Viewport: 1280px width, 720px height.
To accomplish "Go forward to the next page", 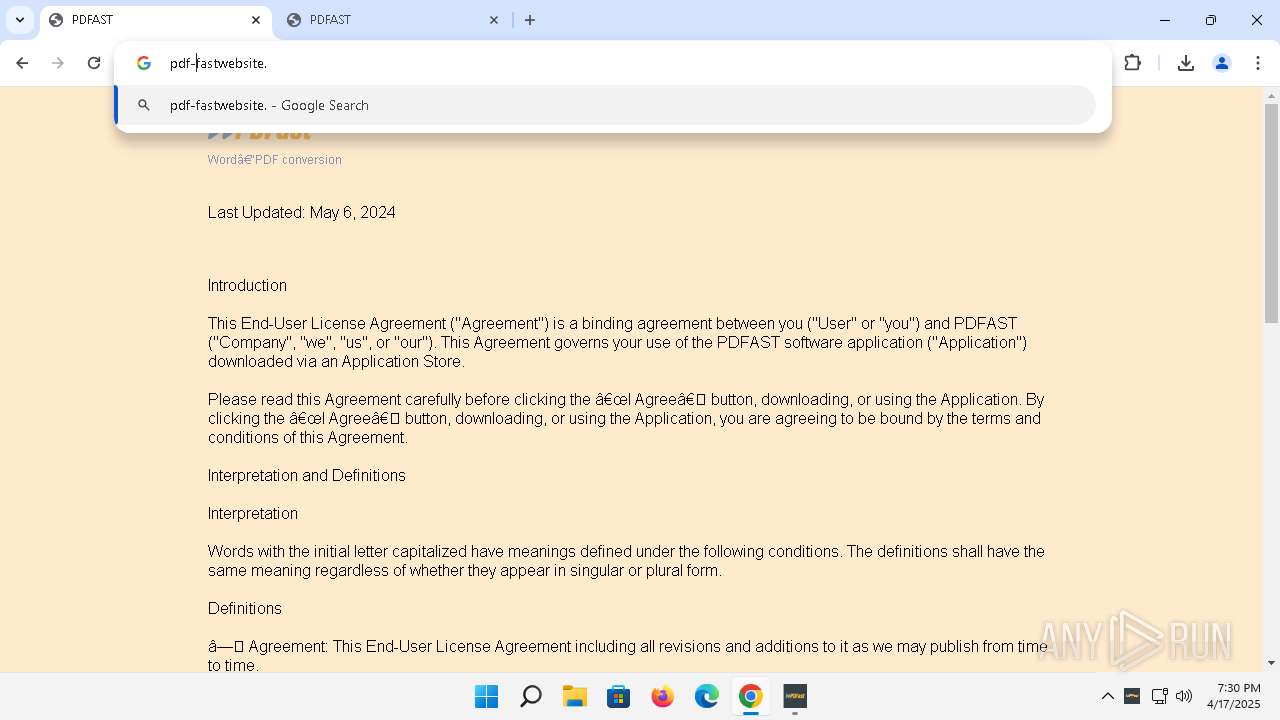I will click(x=58, y=63).
